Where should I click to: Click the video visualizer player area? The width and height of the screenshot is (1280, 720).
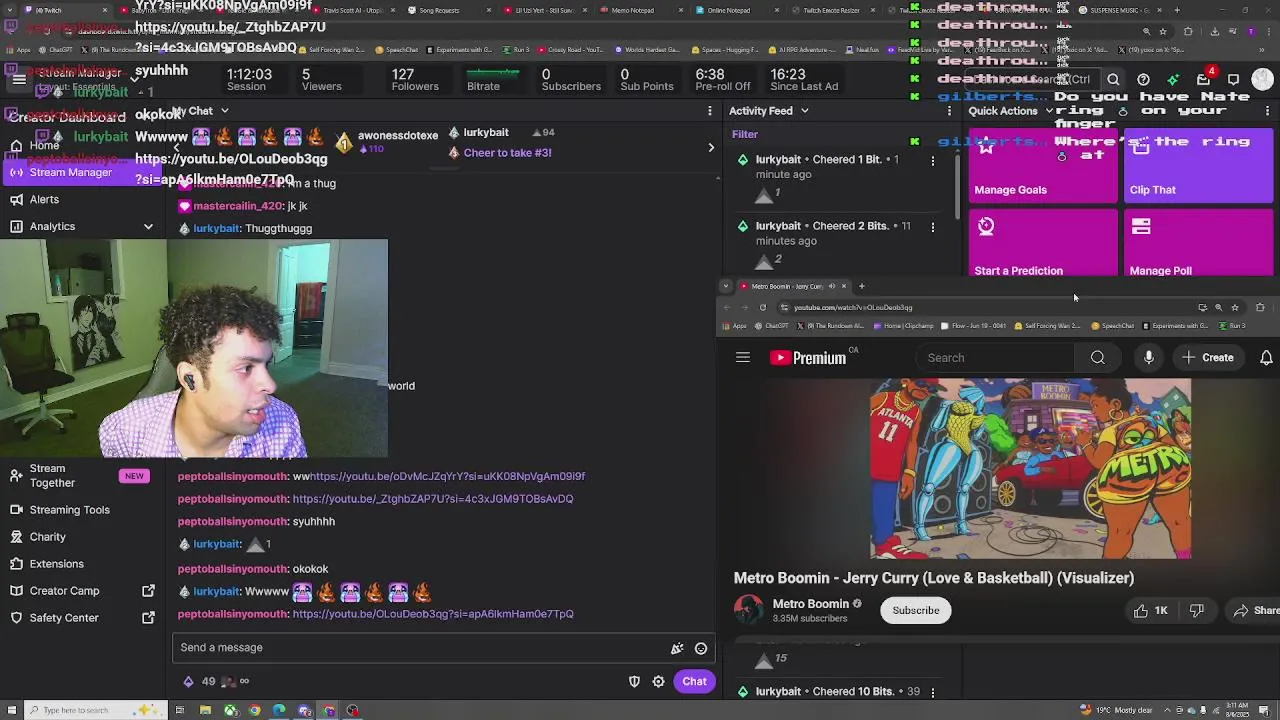(x=1030, y=468)
